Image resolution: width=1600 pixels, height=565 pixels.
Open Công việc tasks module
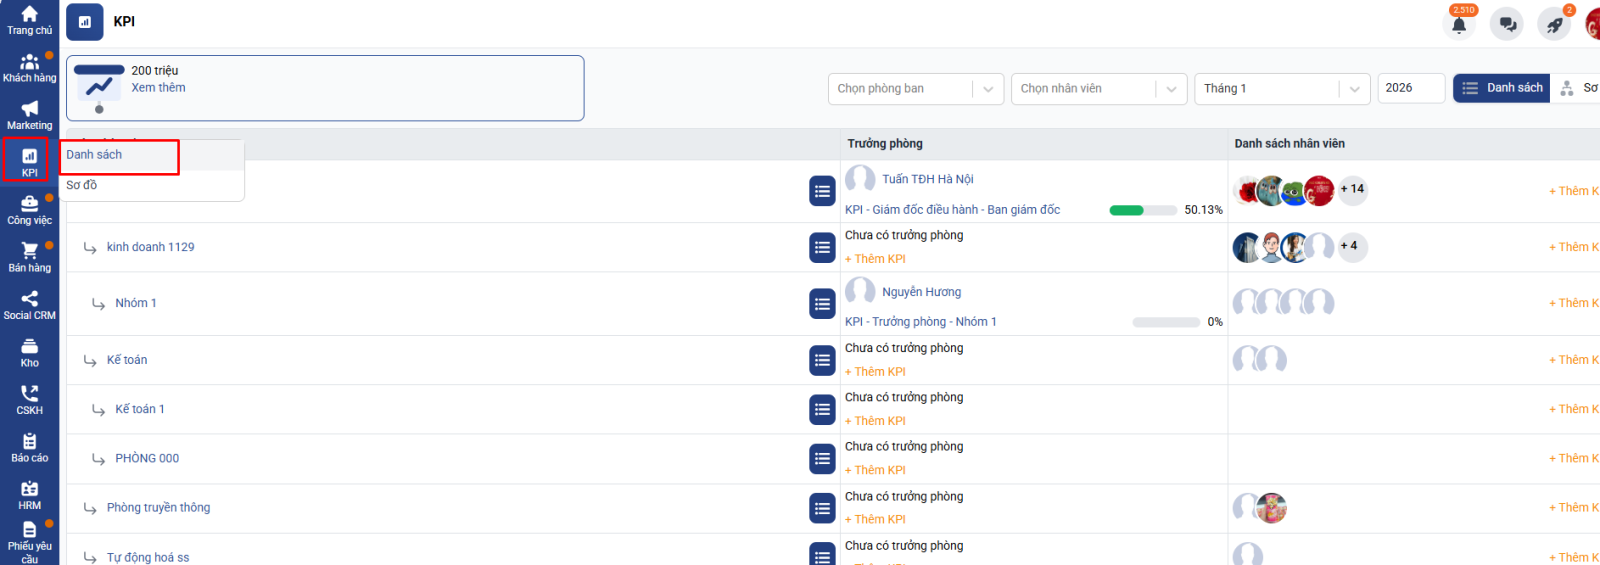[x=29, y=209]
